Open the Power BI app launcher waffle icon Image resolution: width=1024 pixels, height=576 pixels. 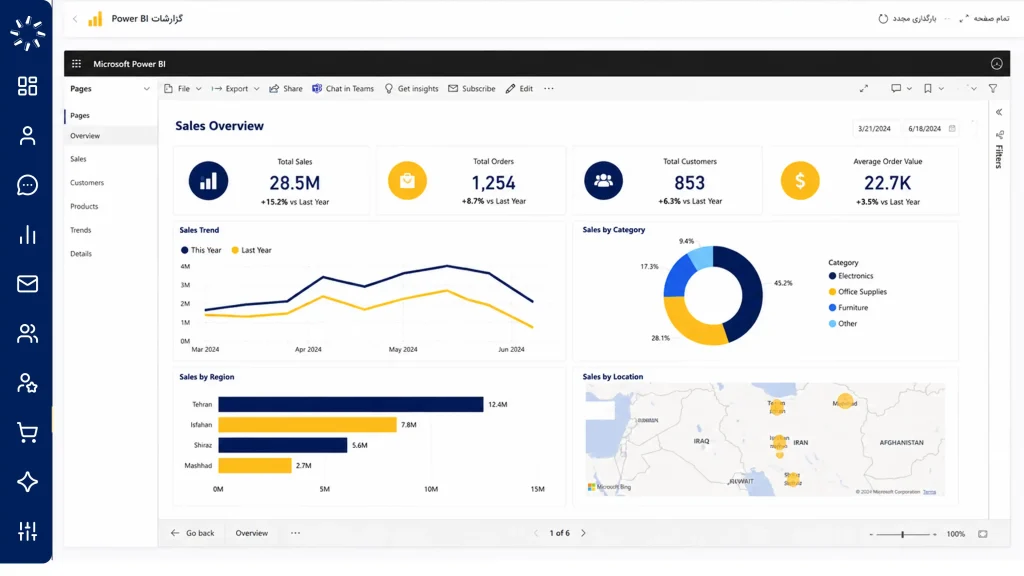click(76, 64)
